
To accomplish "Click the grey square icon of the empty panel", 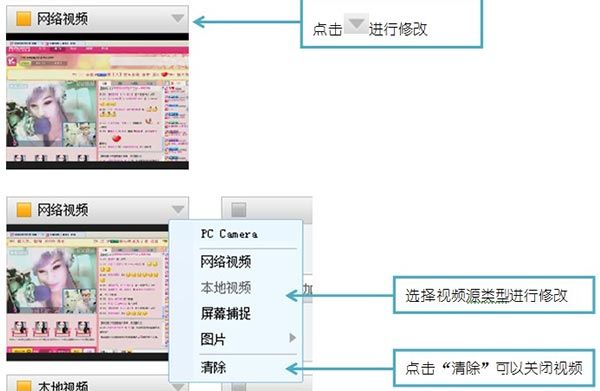I will point(239,210).
